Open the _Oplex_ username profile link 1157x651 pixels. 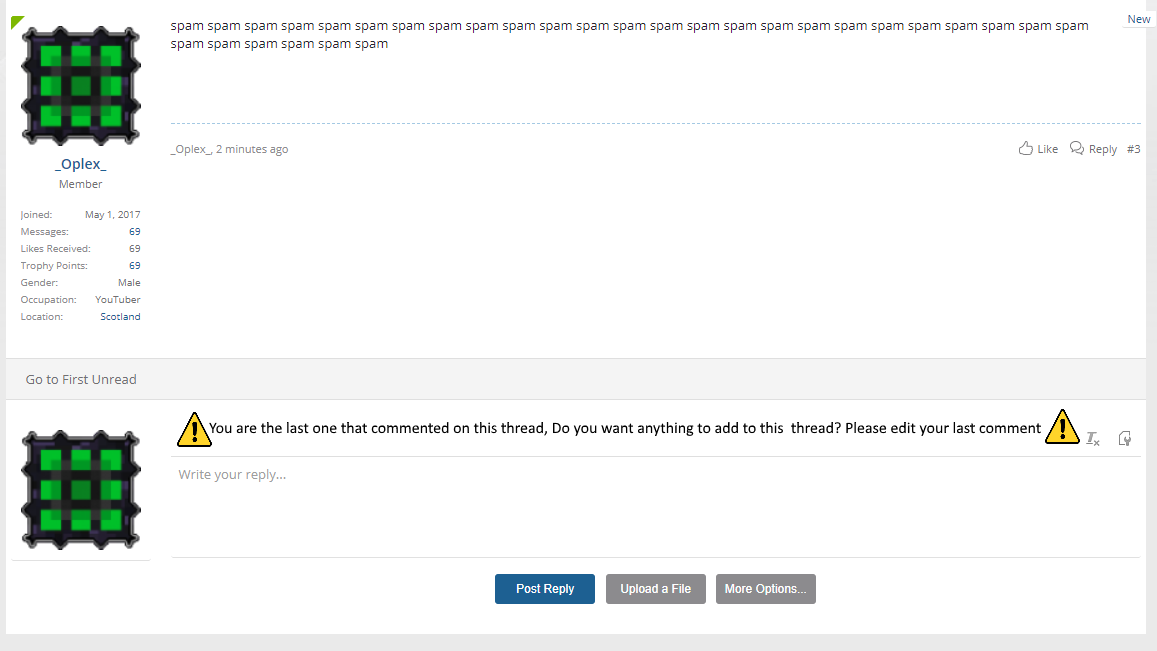[80, 164]
